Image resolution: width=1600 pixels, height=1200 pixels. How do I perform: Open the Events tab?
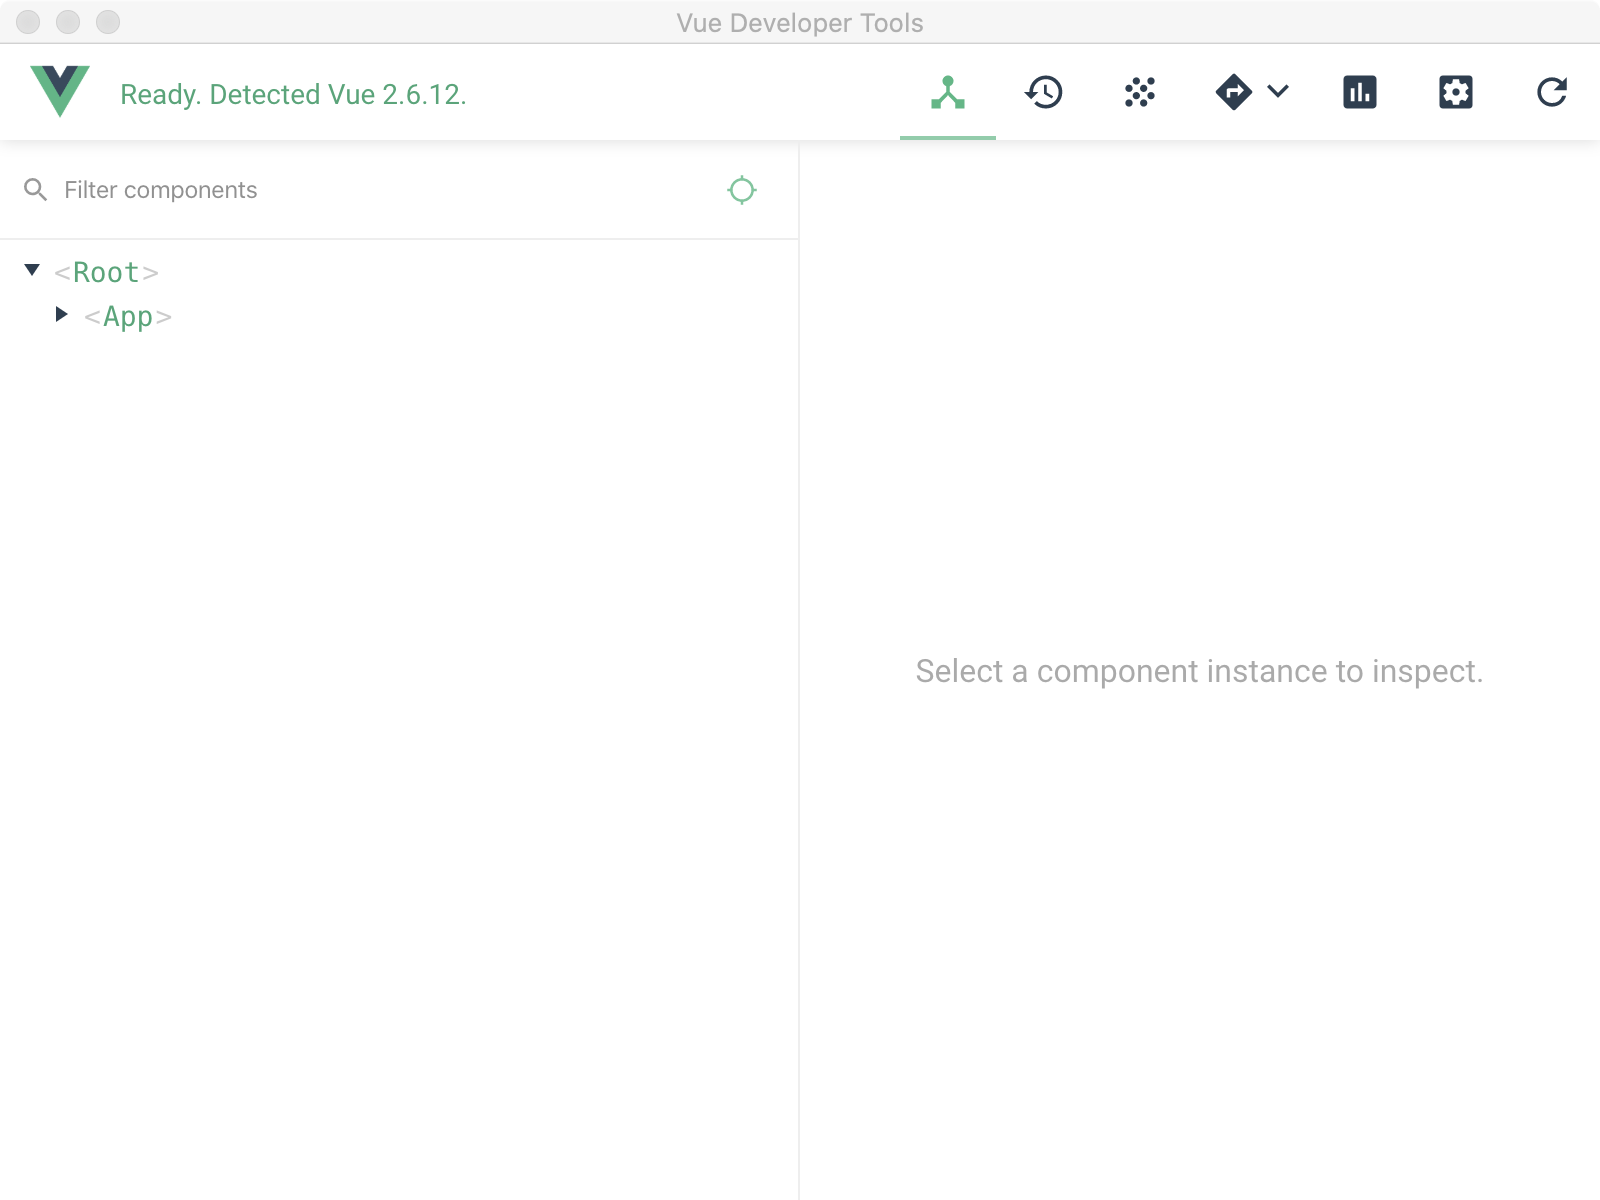(x=1140, y=93)
